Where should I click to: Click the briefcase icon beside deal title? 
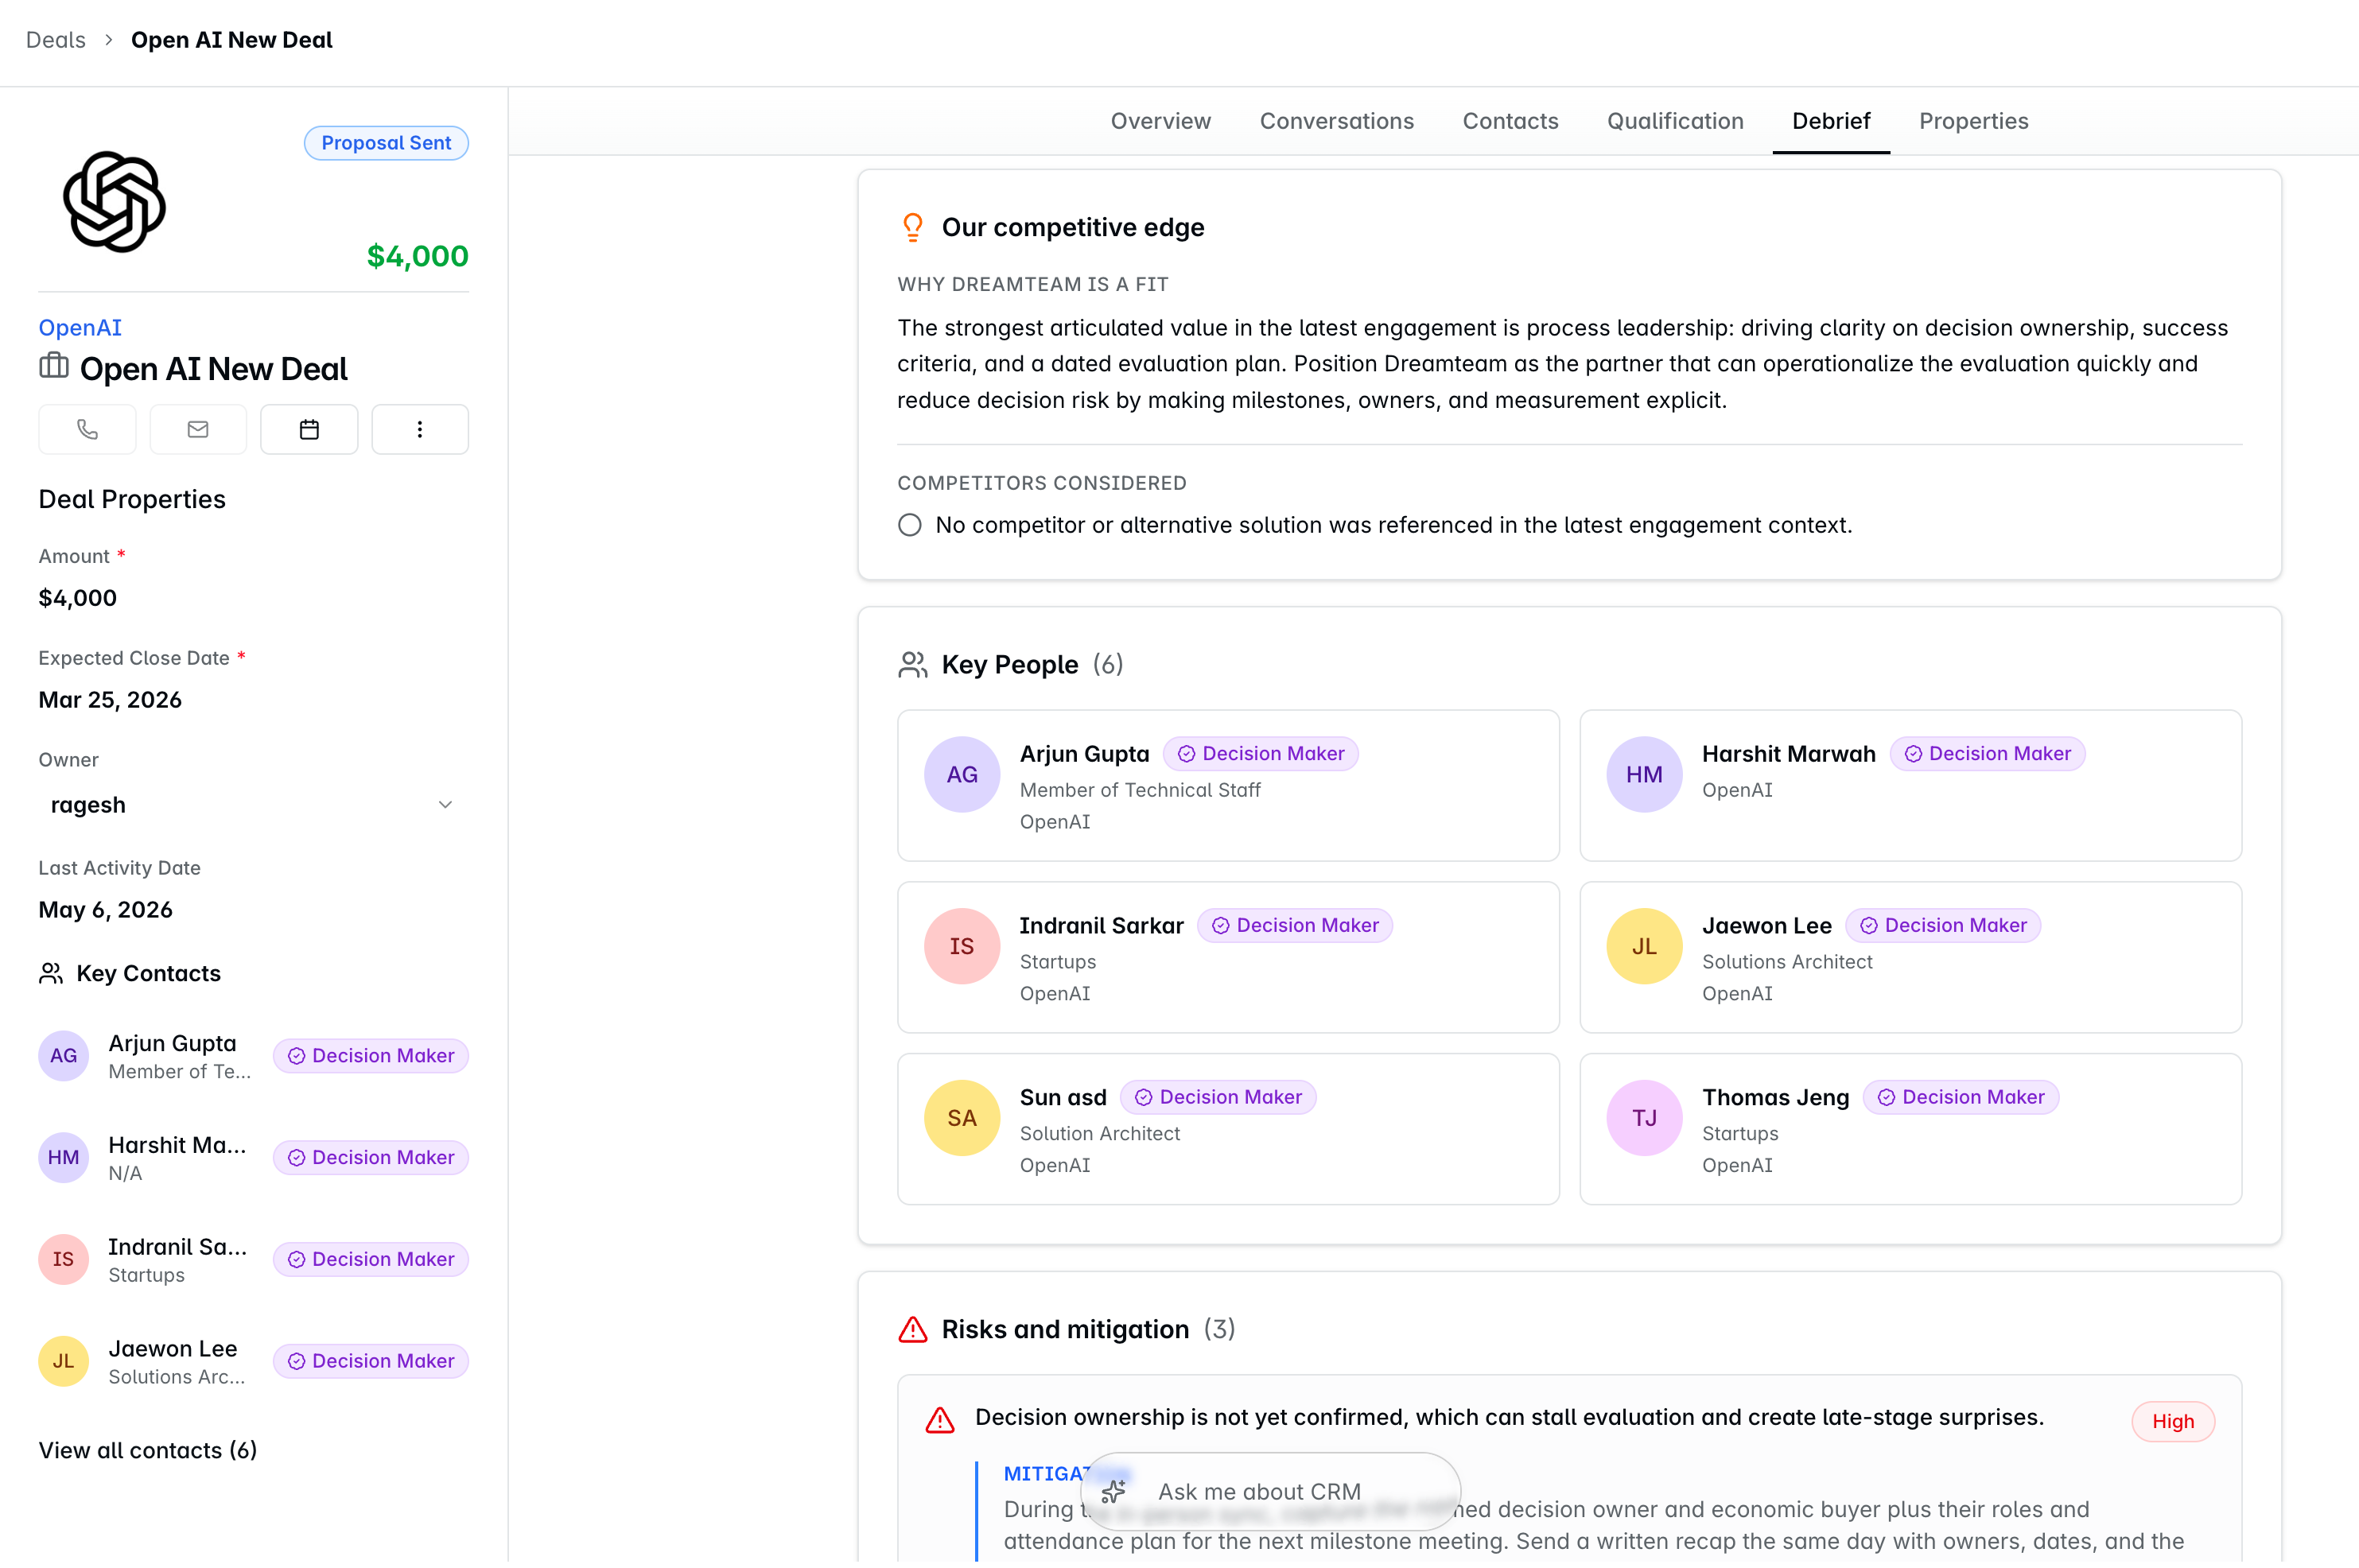(x=54, y=367)
